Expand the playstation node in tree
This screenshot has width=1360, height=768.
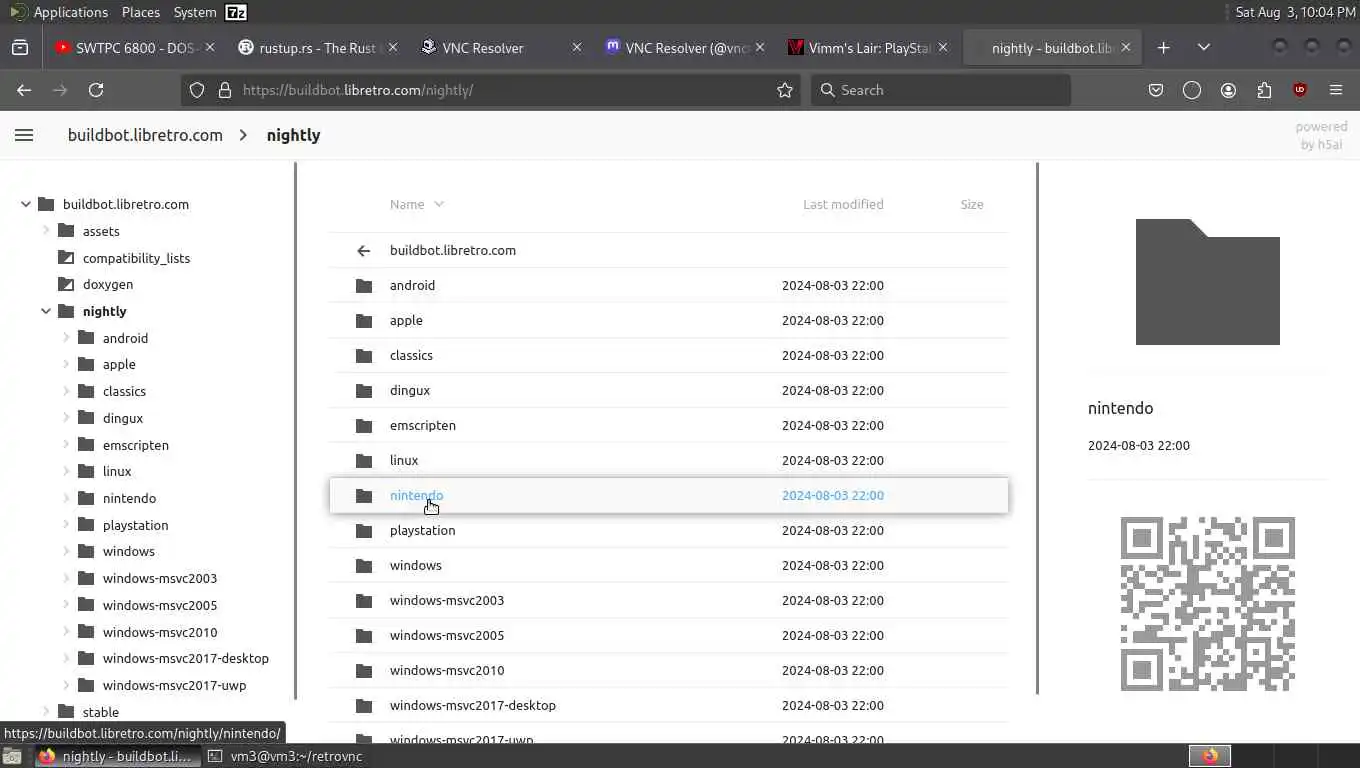pos(66,525)
